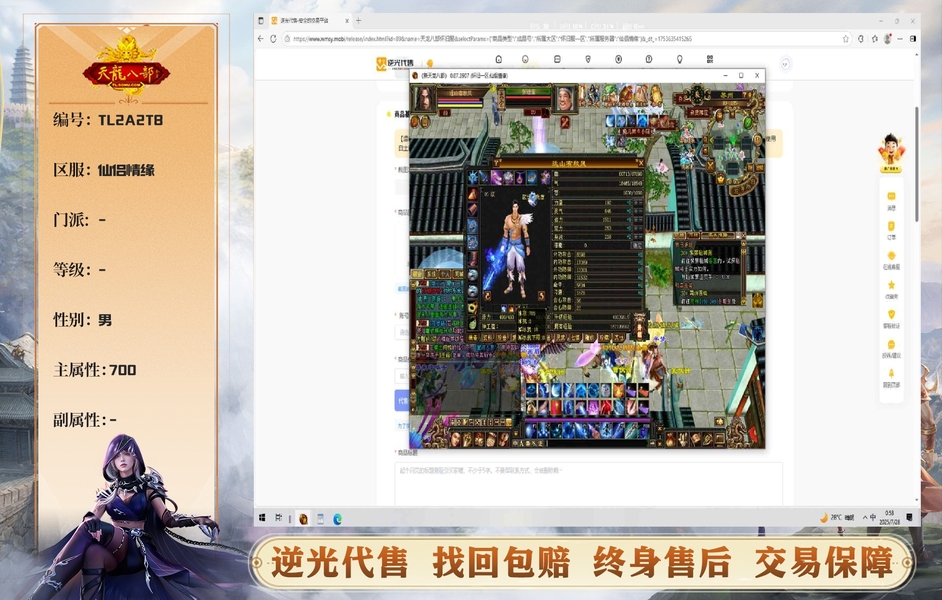The width and height of the screenshot is (942, 600).
Task: Click the system tray show-hidden-icons chevron
Action: click(x=865, y=517)
